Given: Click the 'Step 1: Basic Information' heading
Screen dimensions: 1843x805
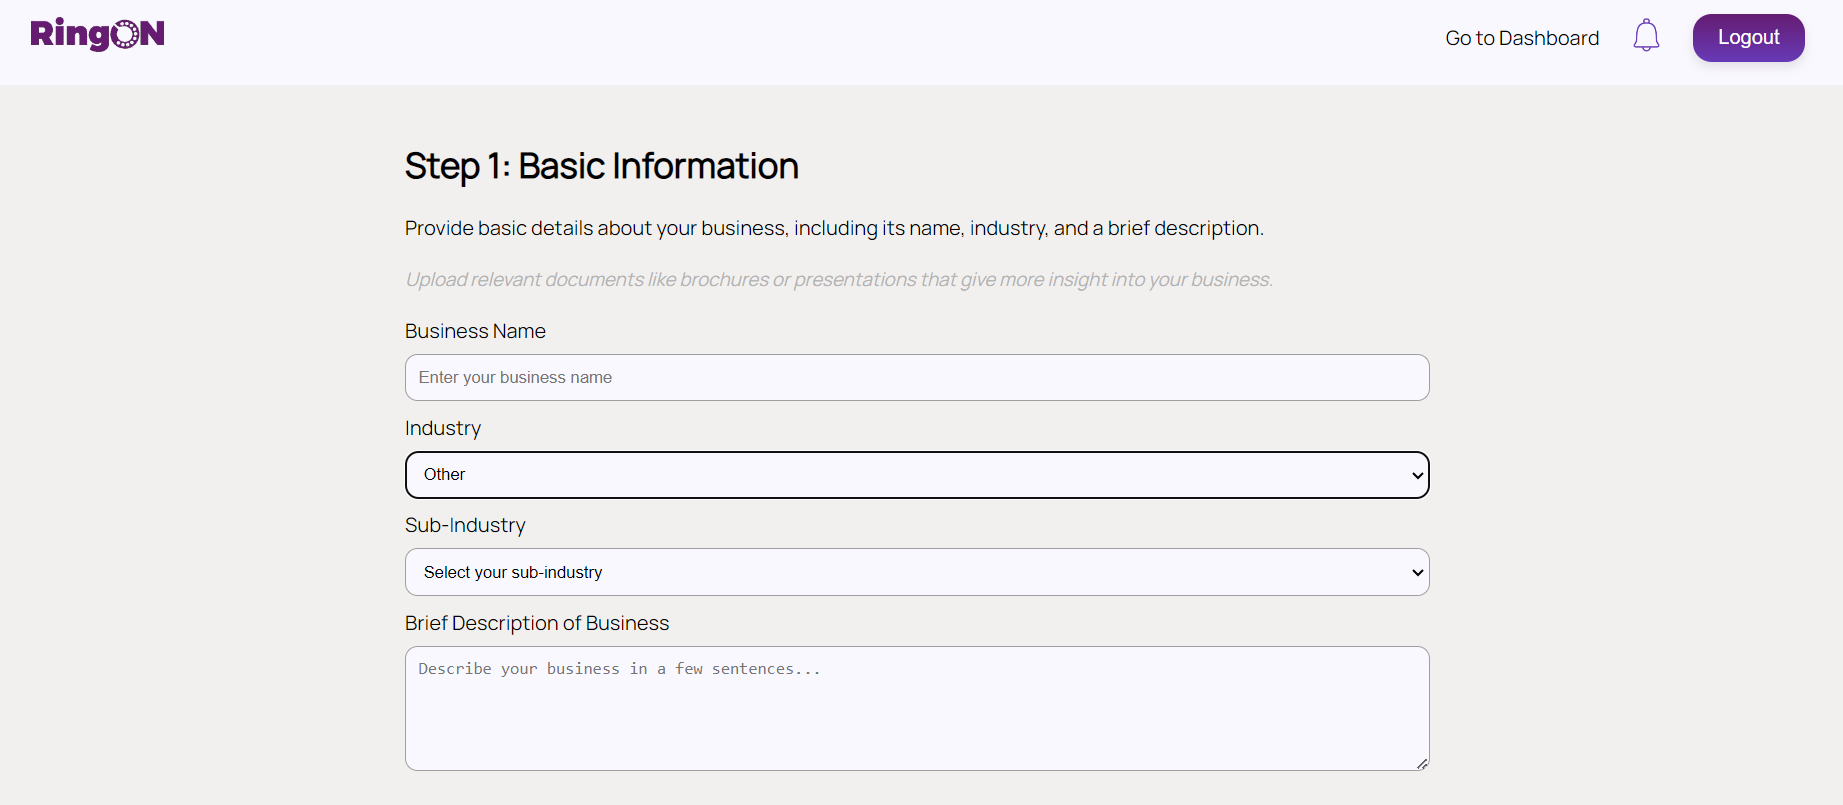Looking at the screenshot, I should 601,166.
